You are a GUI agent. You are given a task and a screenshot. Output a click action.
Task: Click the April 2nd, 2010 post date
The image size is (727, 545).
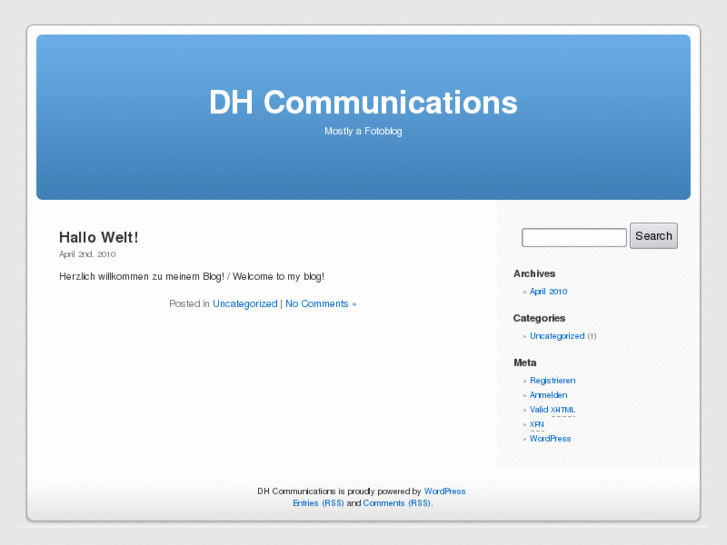[x=87, y=254]
